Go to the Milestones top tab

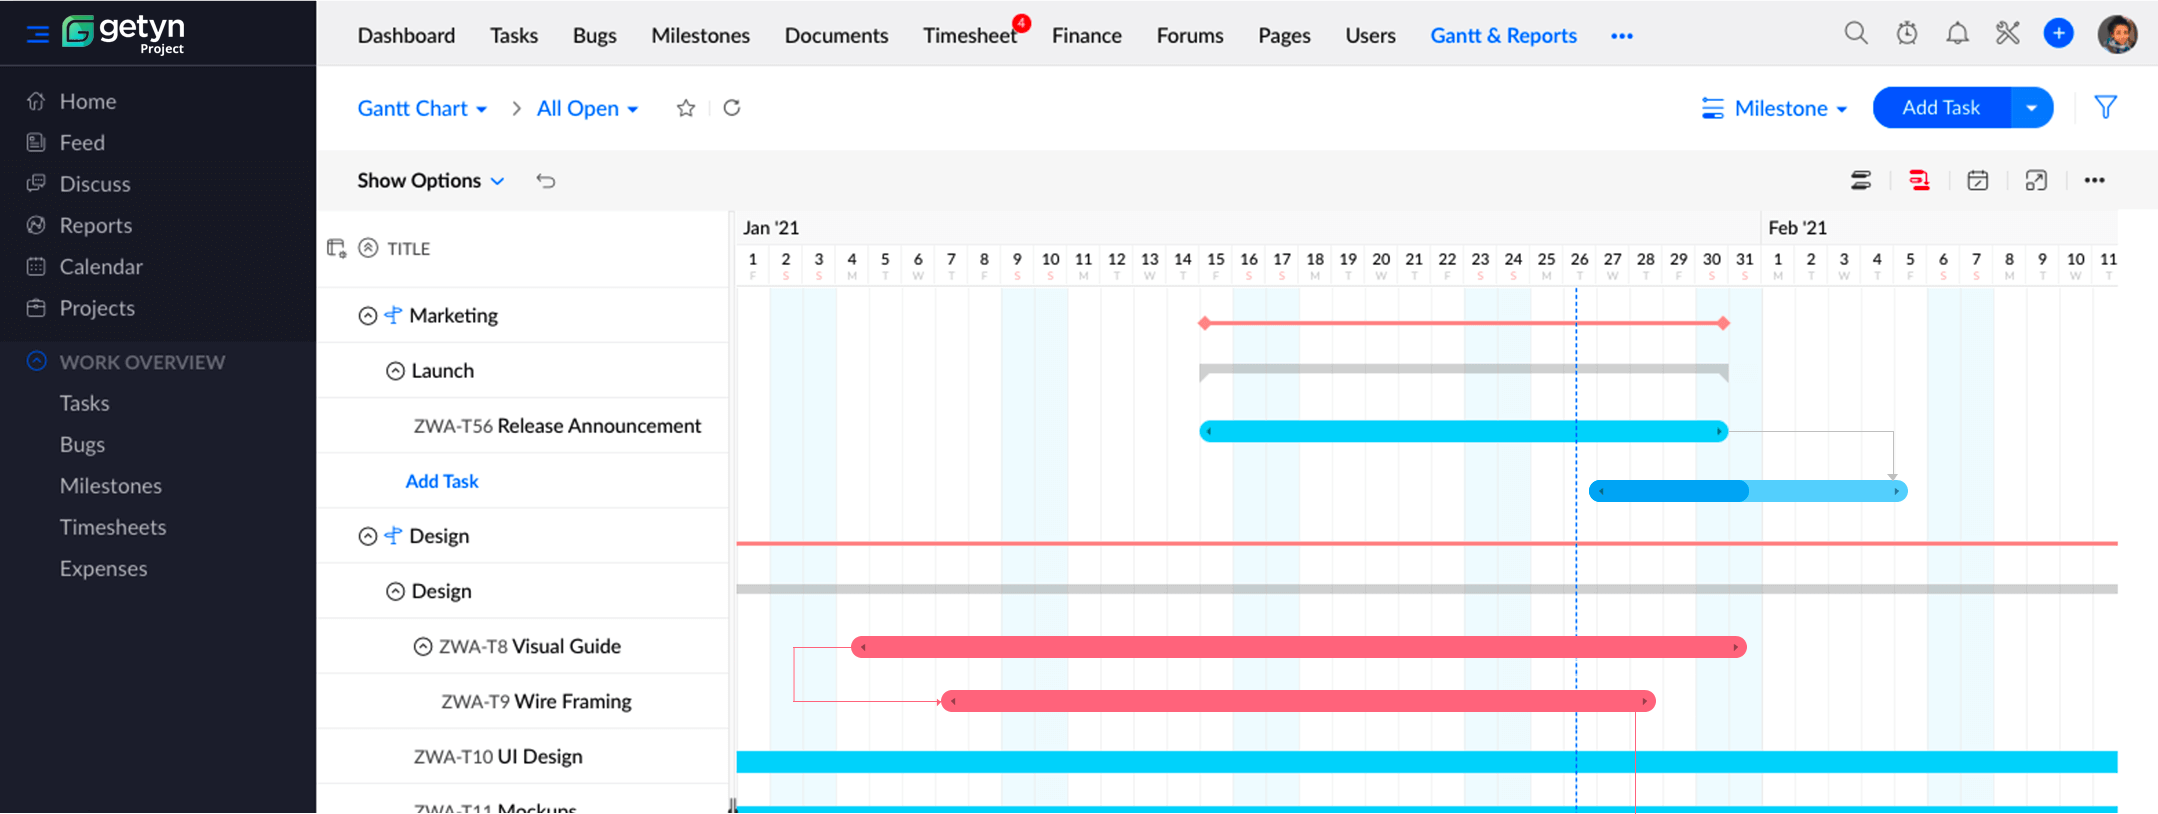[x=700, y=35]
